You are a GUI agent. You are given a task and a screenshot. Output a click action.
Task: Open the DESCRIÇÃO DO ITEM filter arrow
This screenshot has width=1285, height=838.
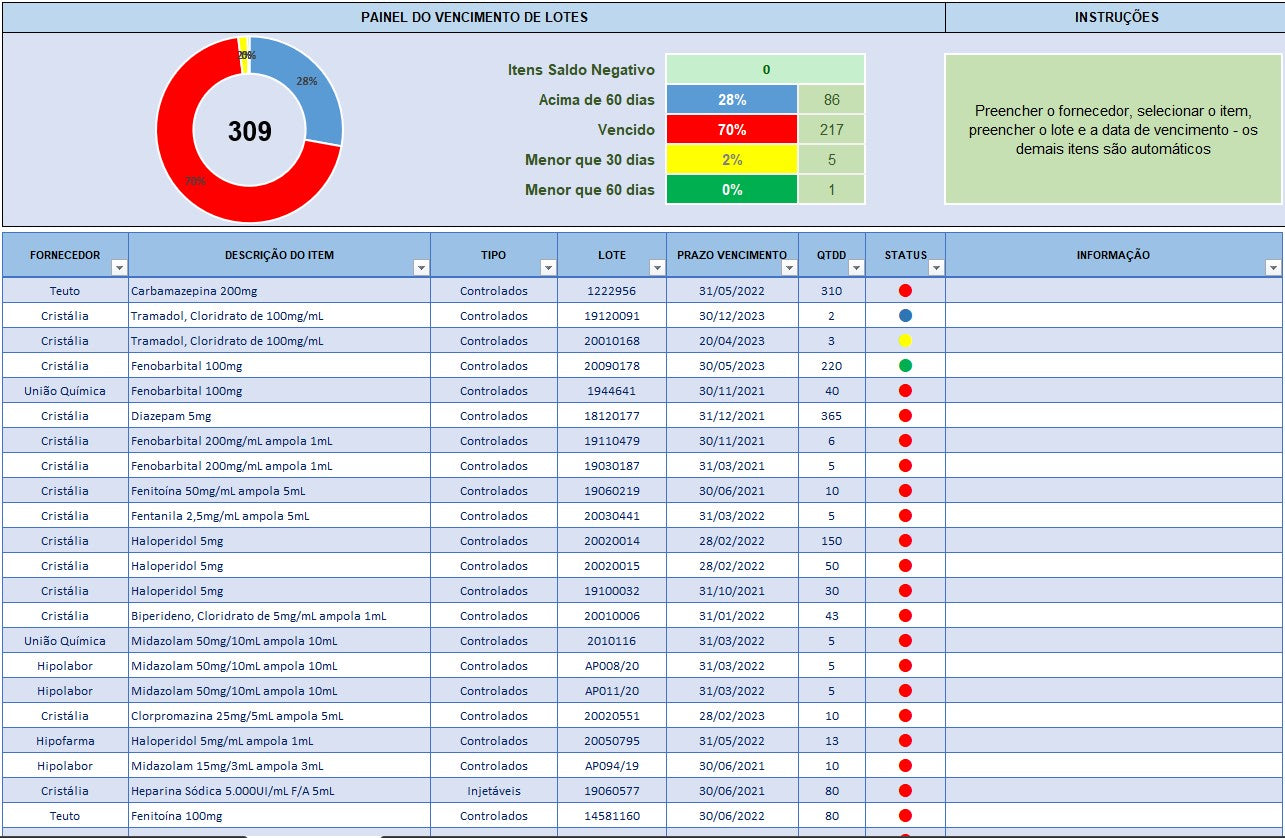click(x=421, y=268)
